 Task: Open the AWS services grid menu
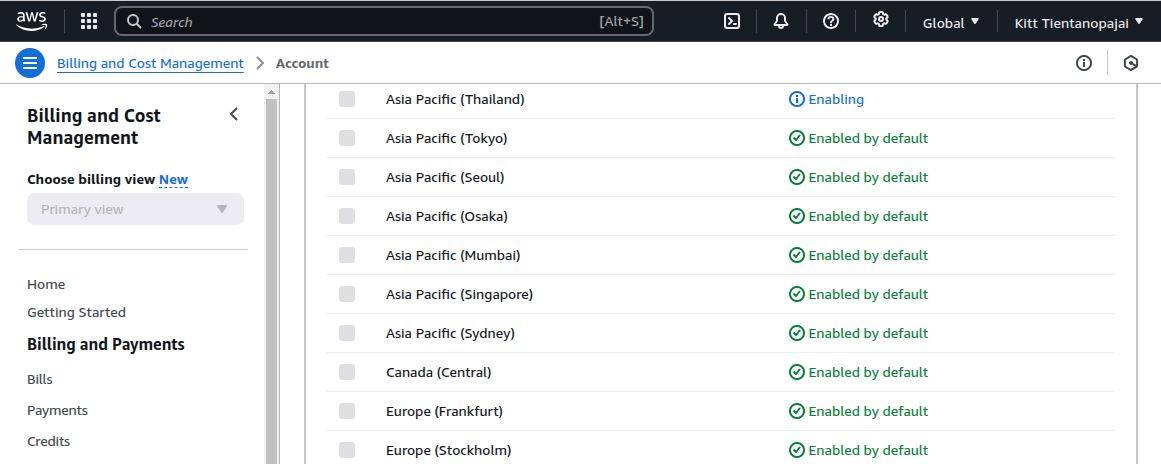coord(89,21)
